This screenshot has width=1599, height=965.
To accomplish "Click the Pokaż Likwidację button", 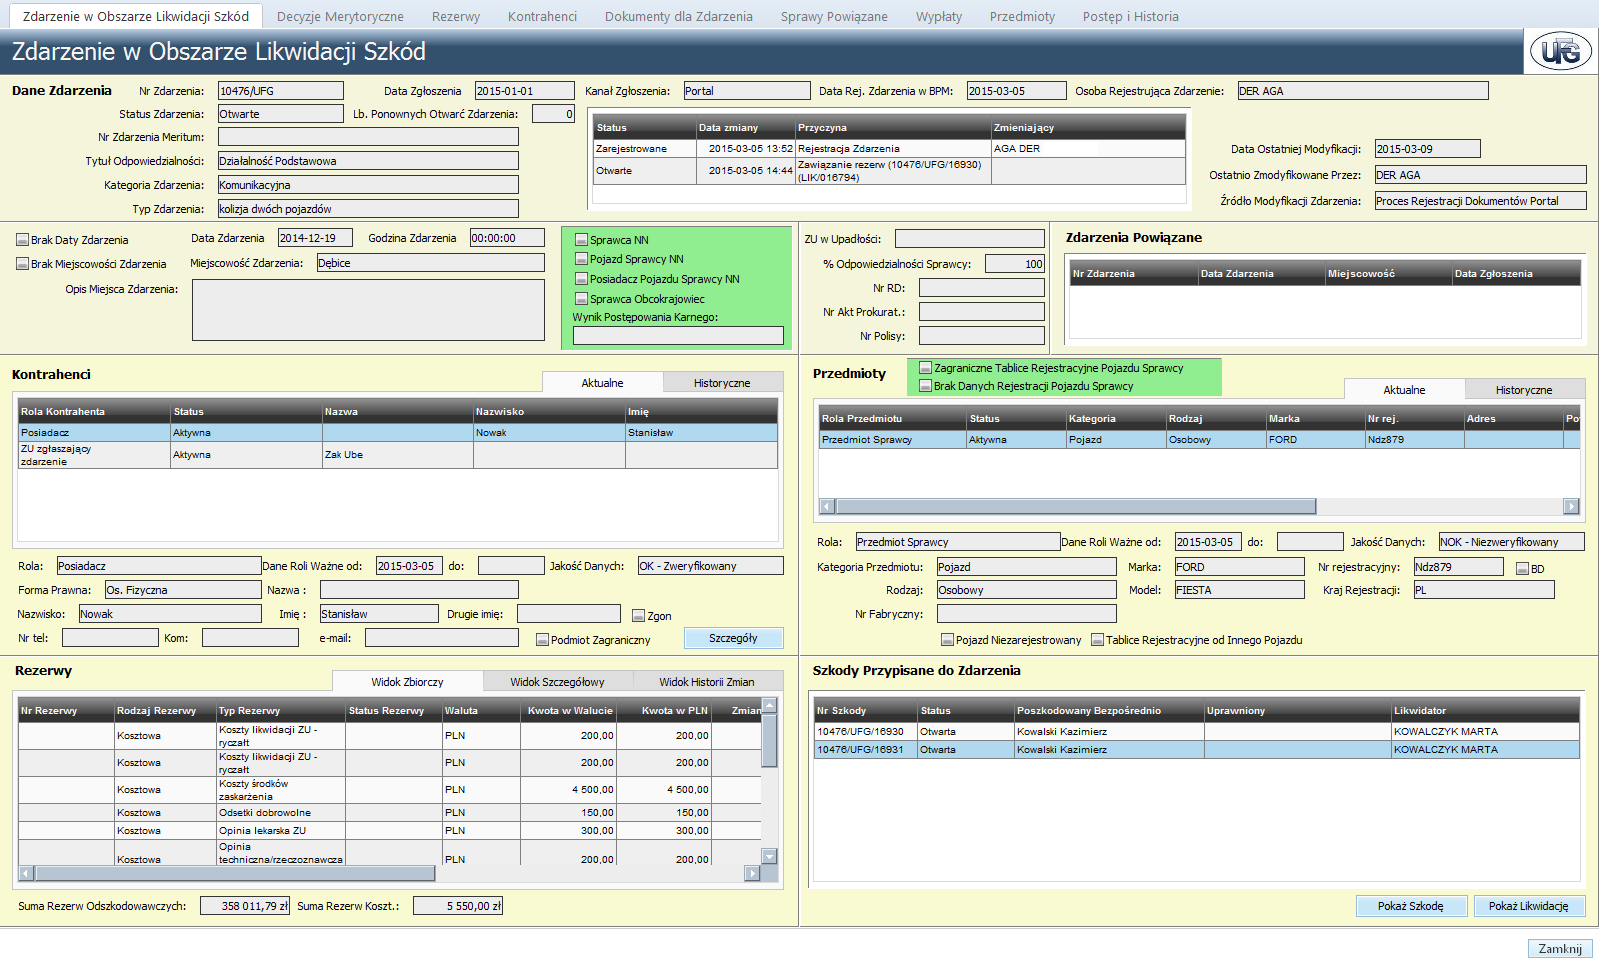I will click(x=1529, y=906).
